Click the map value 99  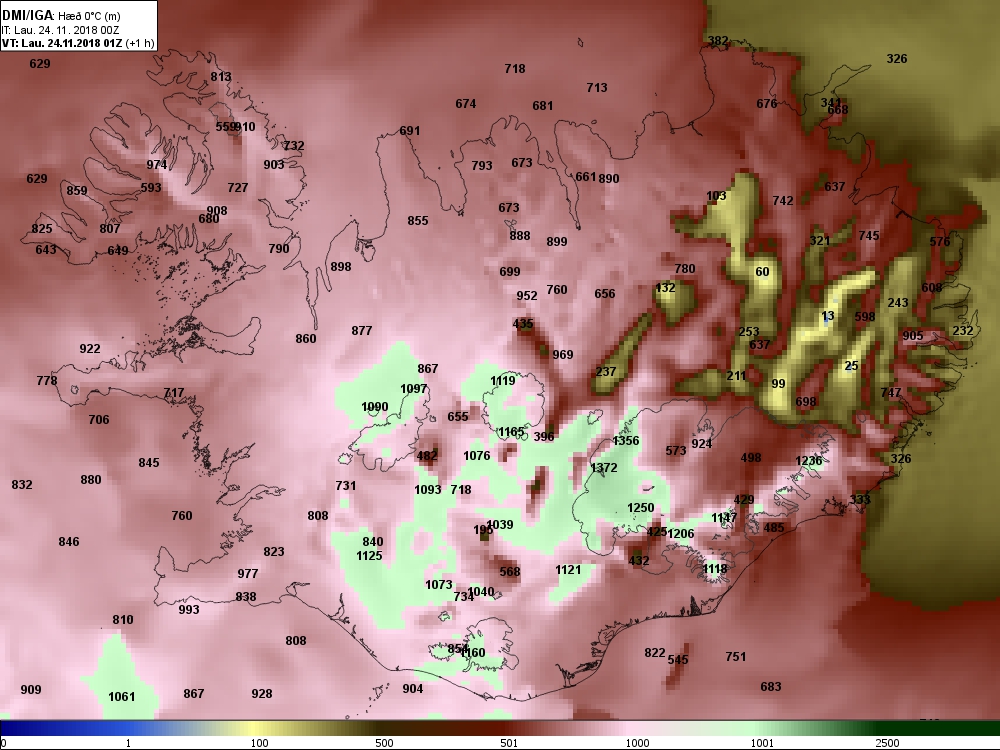point(779,384)
